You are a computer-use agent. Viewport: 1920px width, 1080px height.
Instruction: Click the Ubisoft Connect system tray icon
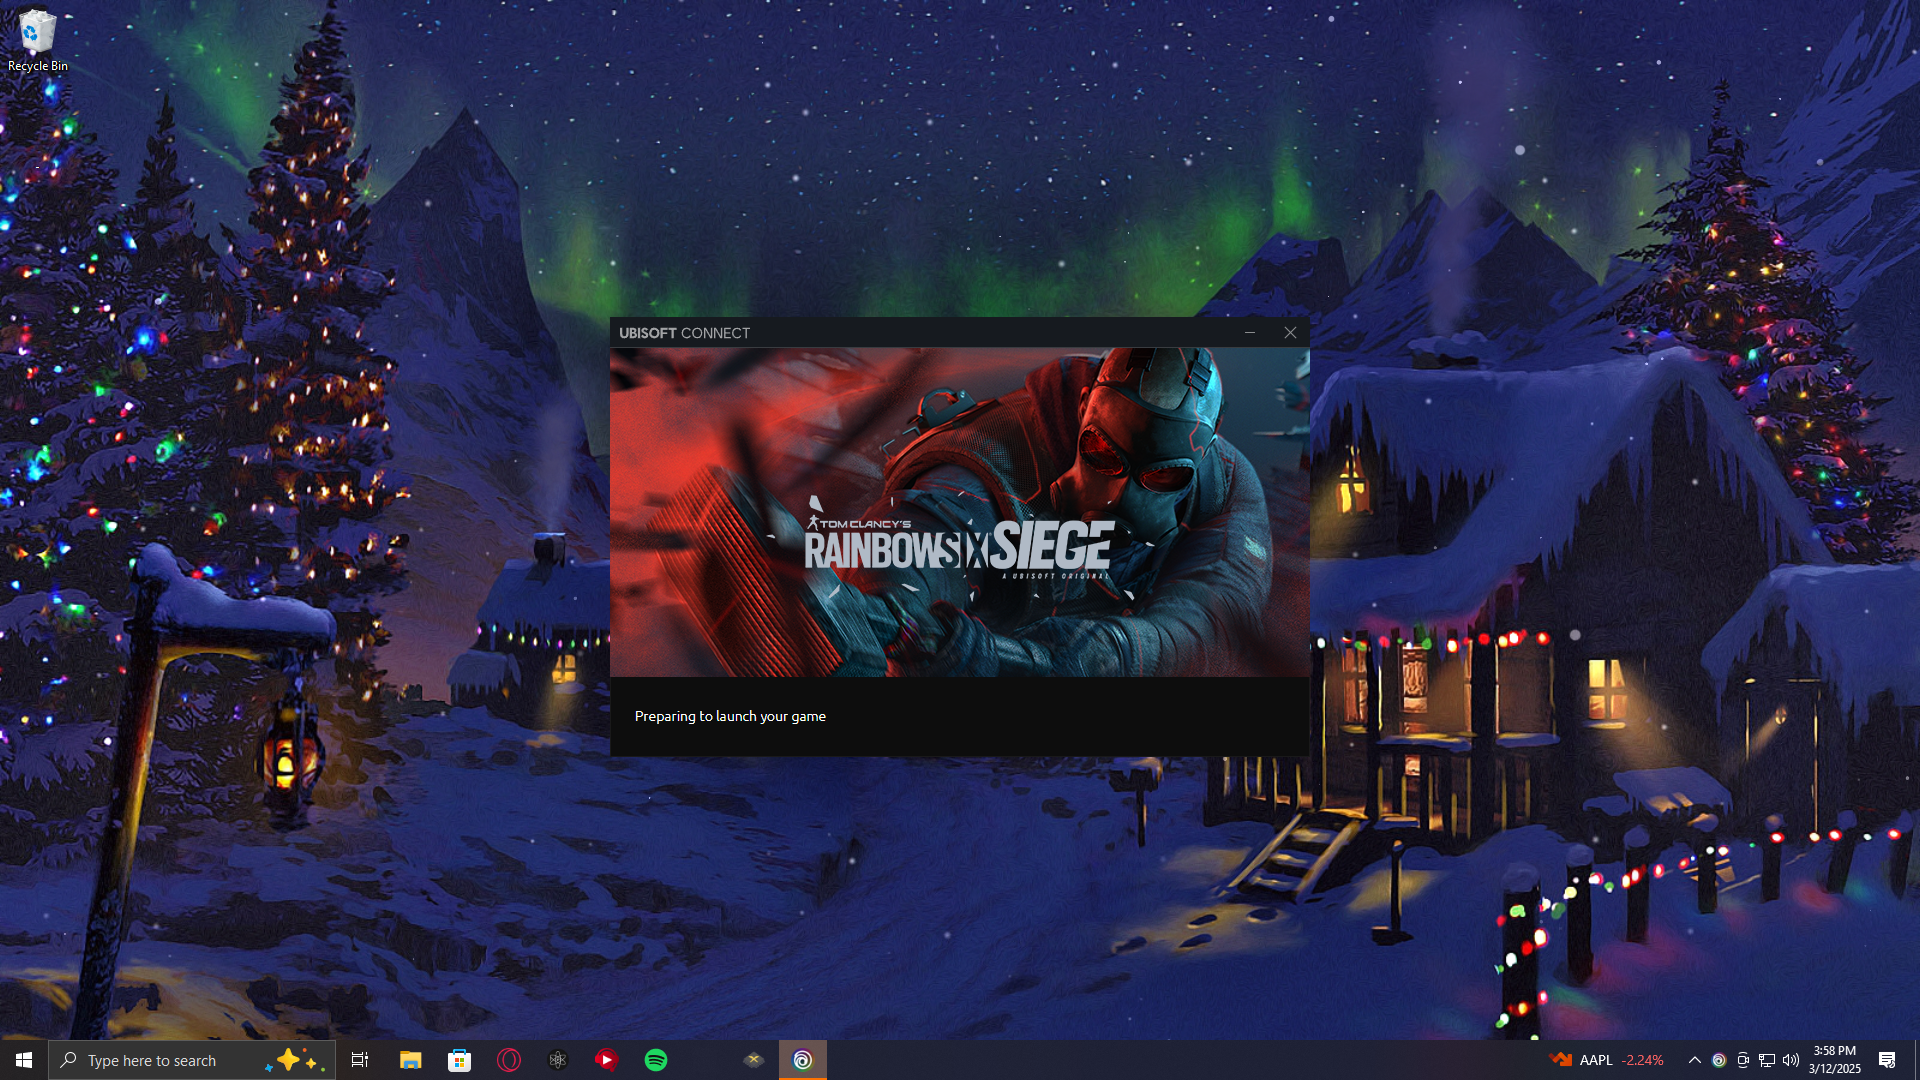click(1719, 1060)
